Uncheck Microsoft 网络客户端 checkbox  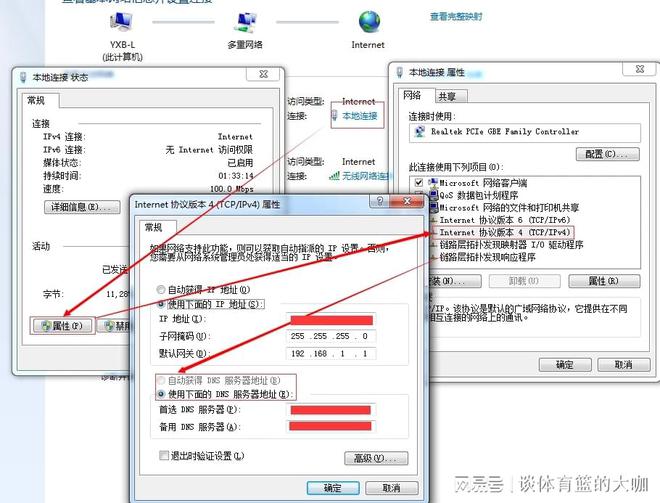click(x=418, y=182)
